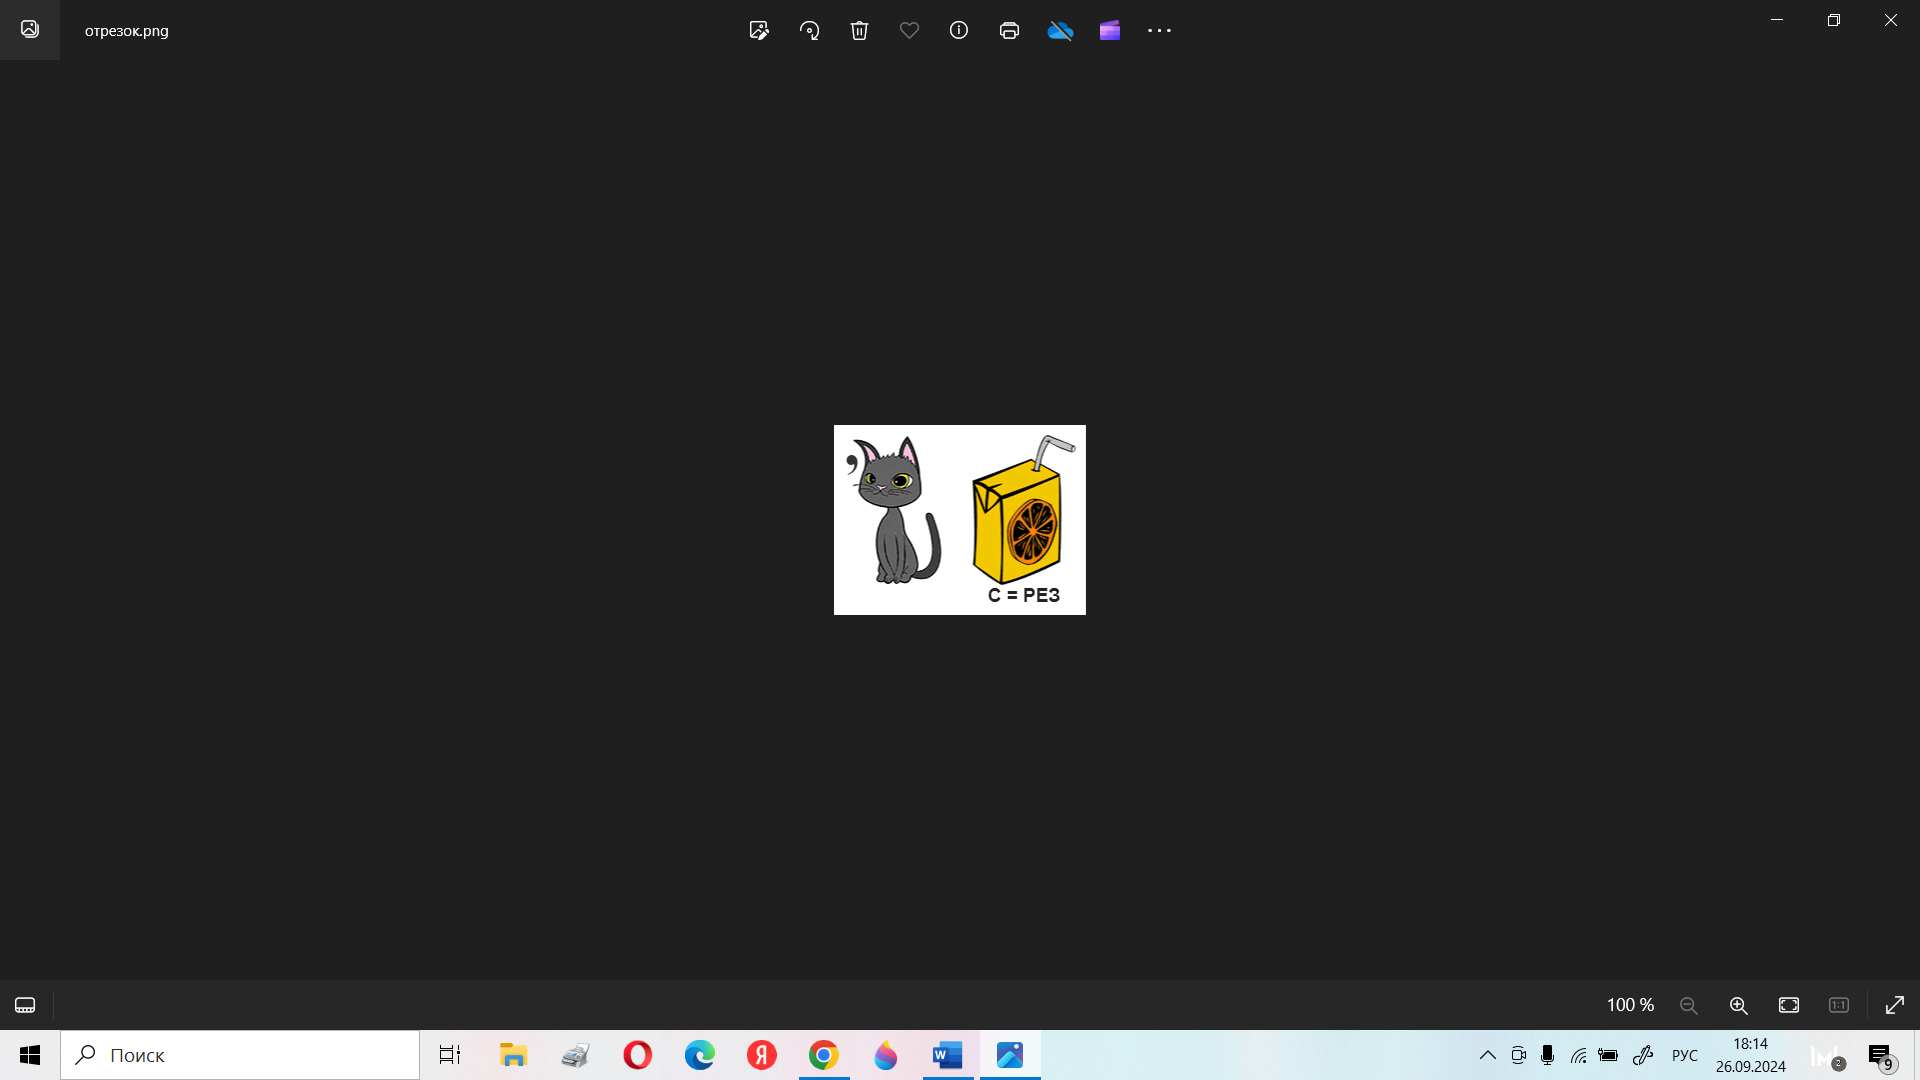This screenshot has width=1920, height=1080.
Task: Open the Edit image tool
Action: [x=759, y=30]
